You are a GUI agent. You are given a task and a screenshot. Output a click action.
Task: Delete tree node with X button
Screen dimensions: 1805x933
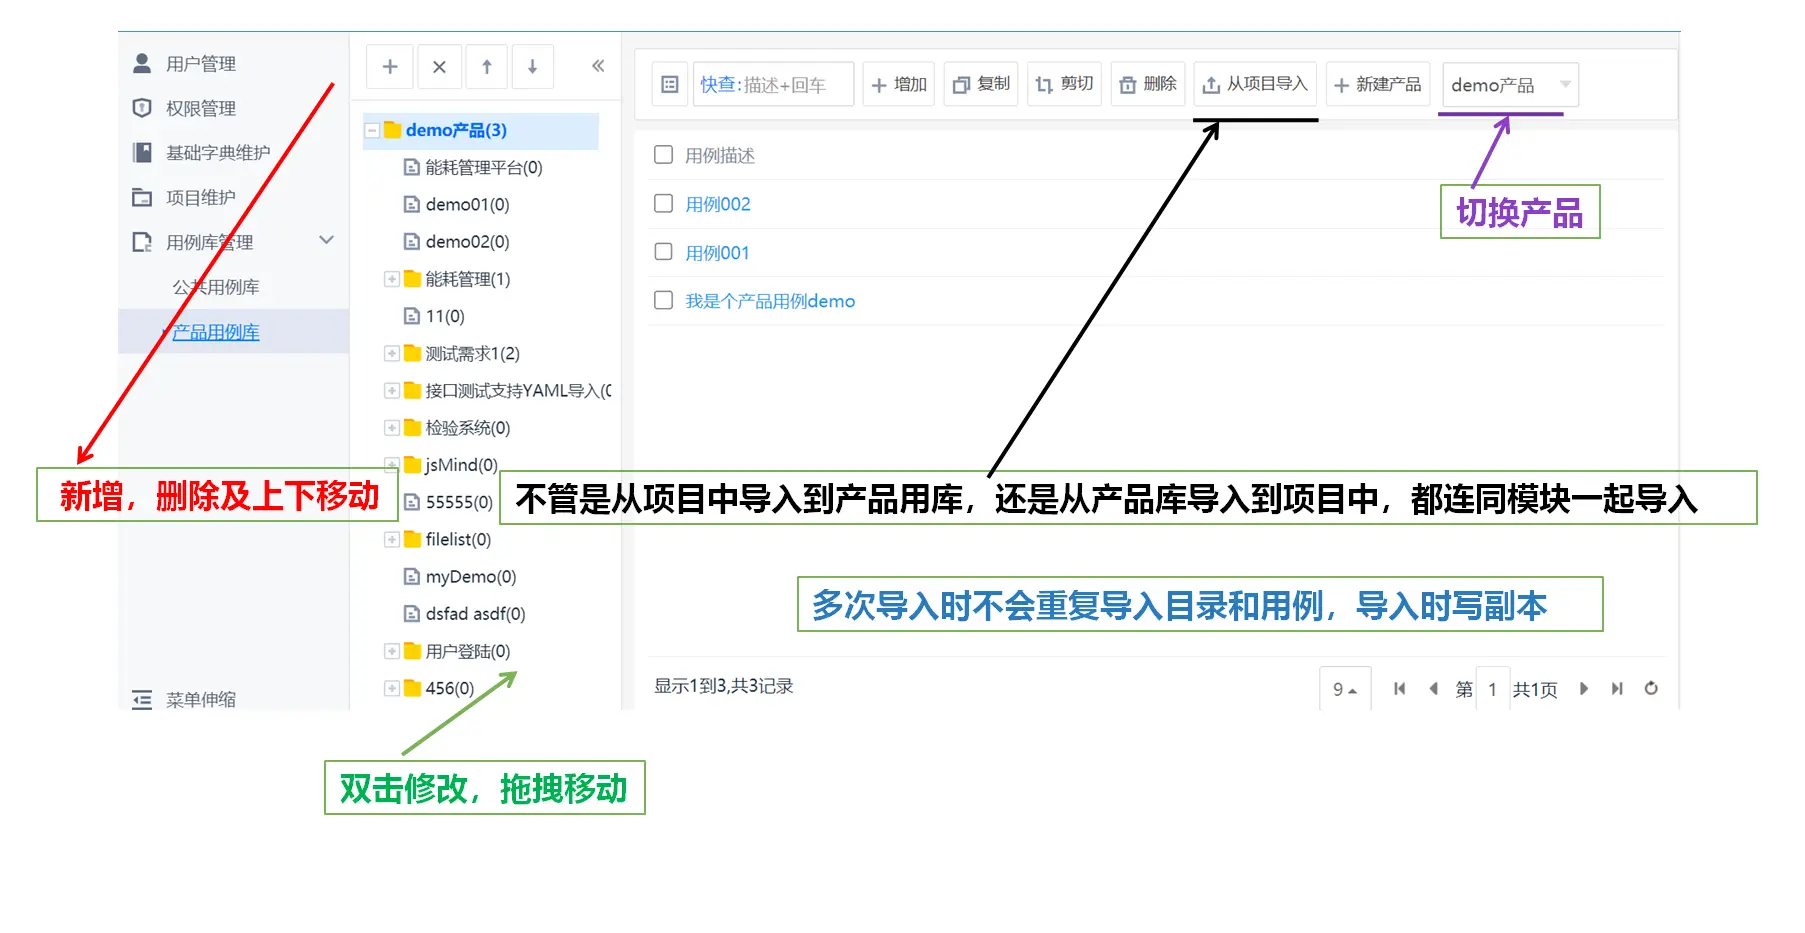439,67
